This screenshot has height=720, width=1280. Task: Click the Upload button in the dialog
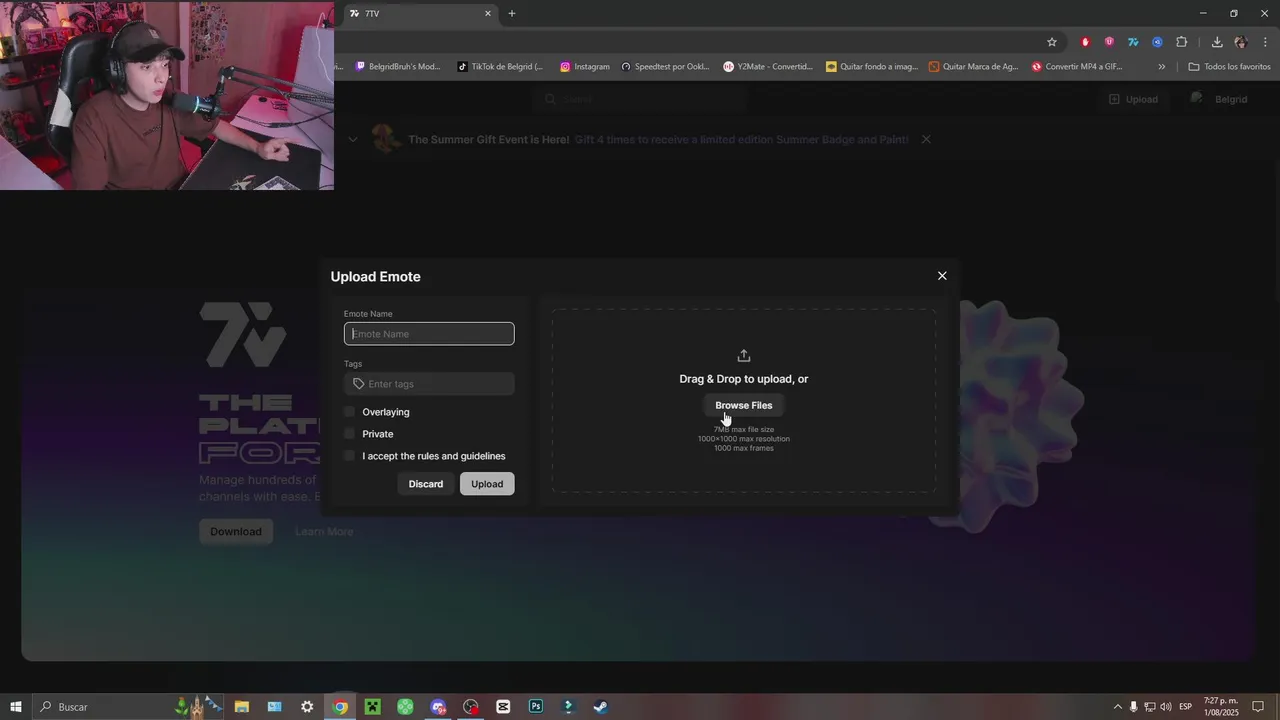pyautogui.click(x=487, y=484)
